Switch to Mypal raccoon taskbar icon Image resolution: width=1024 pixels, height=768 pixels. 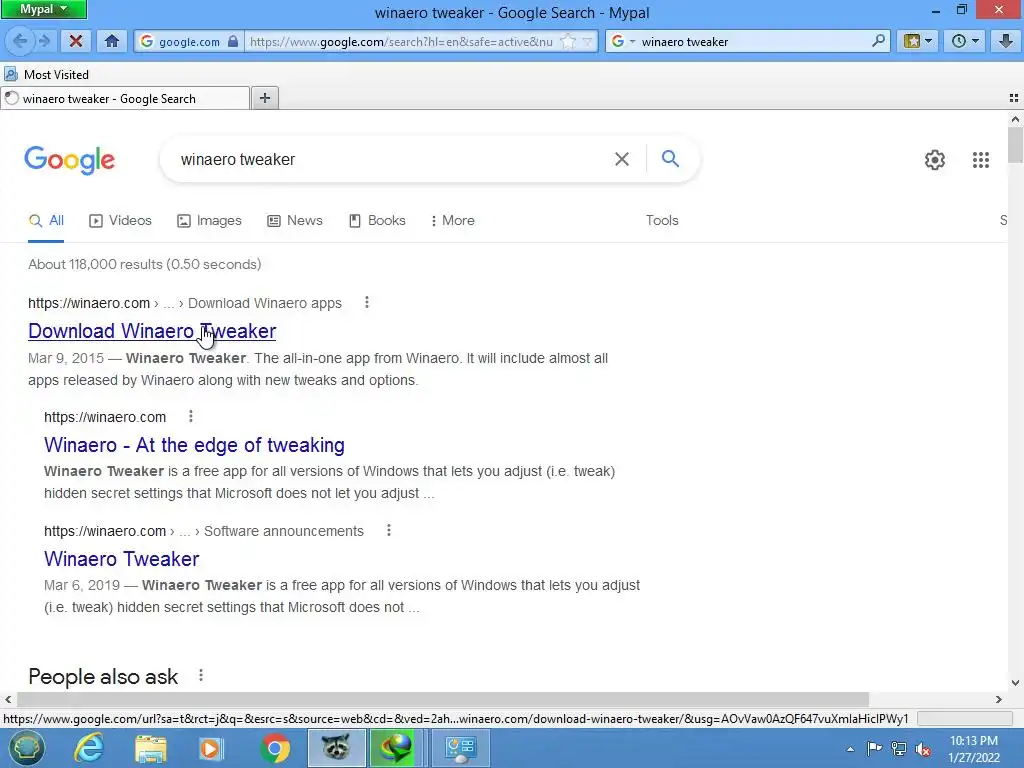(336, 748)
